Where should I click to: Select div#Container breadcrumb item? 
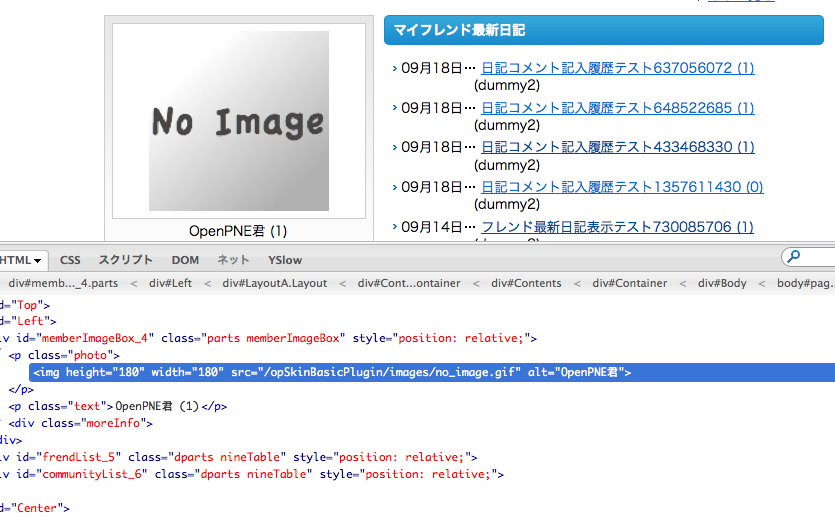[629, 283]
